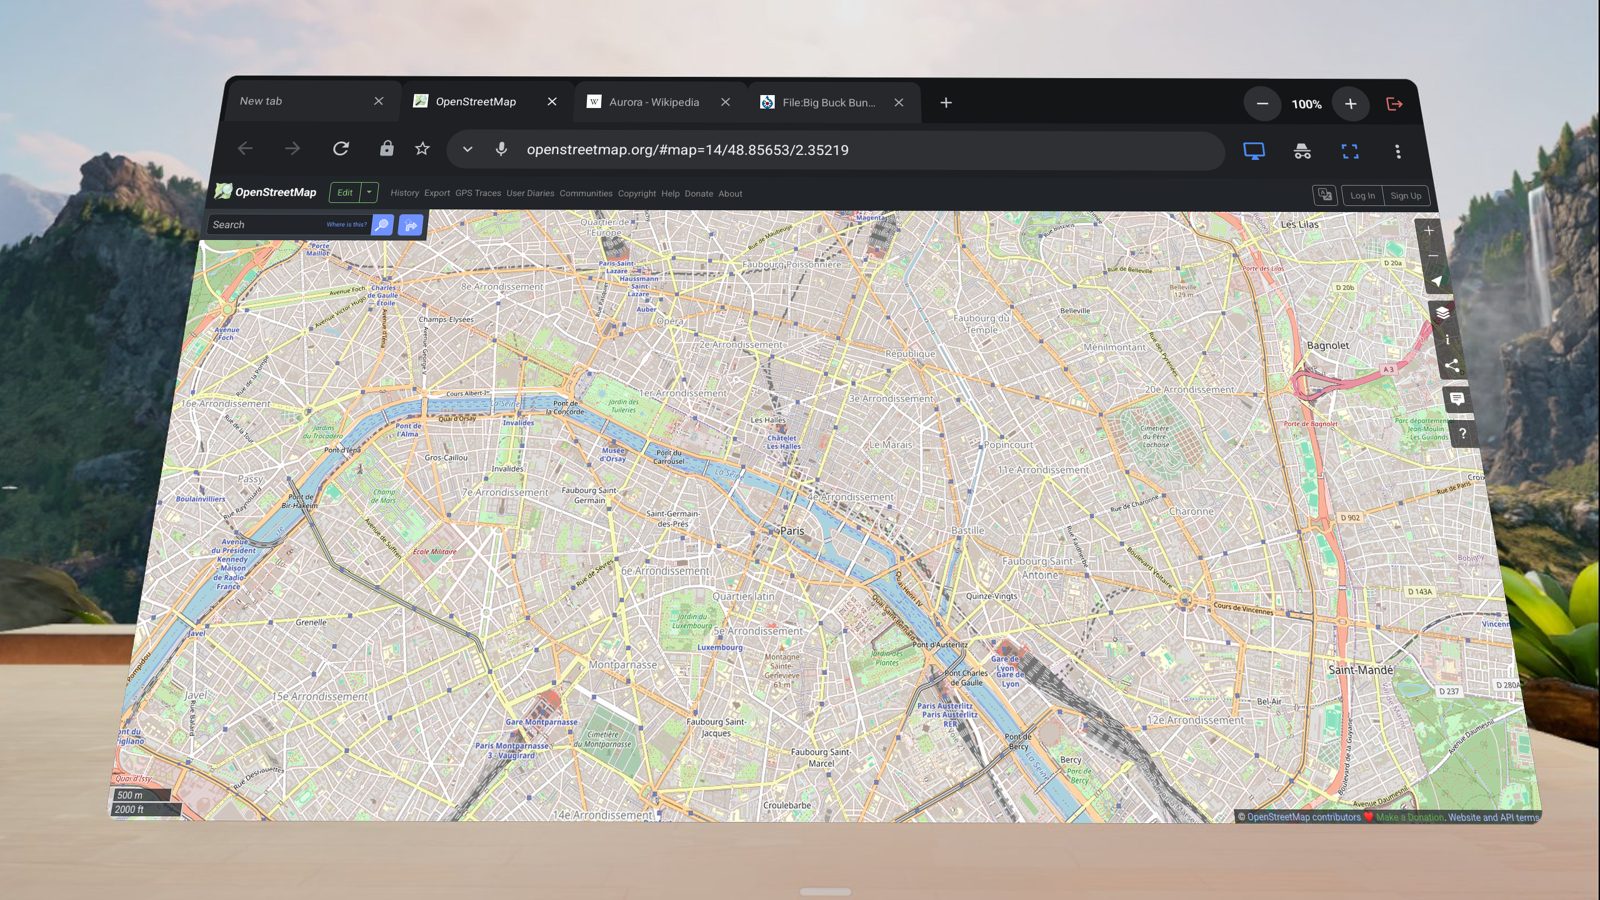Close the New tab tab
Image resolution: width=1600 pixels, height=900 pixels.
click(x=379, y=101)
